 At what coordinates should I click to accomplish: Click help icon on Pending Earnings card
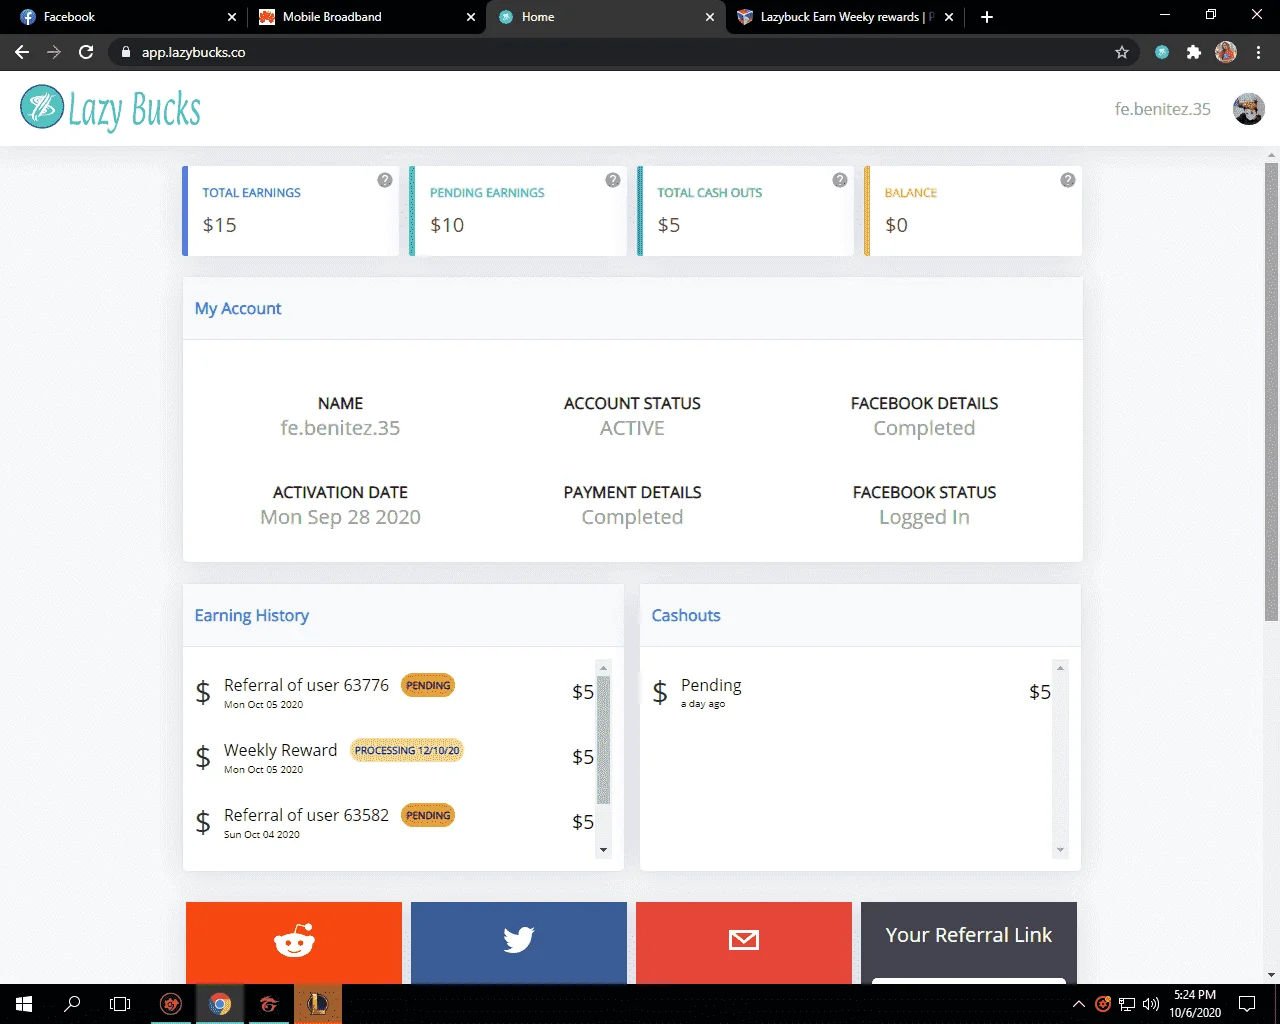[x=613, y=180]
